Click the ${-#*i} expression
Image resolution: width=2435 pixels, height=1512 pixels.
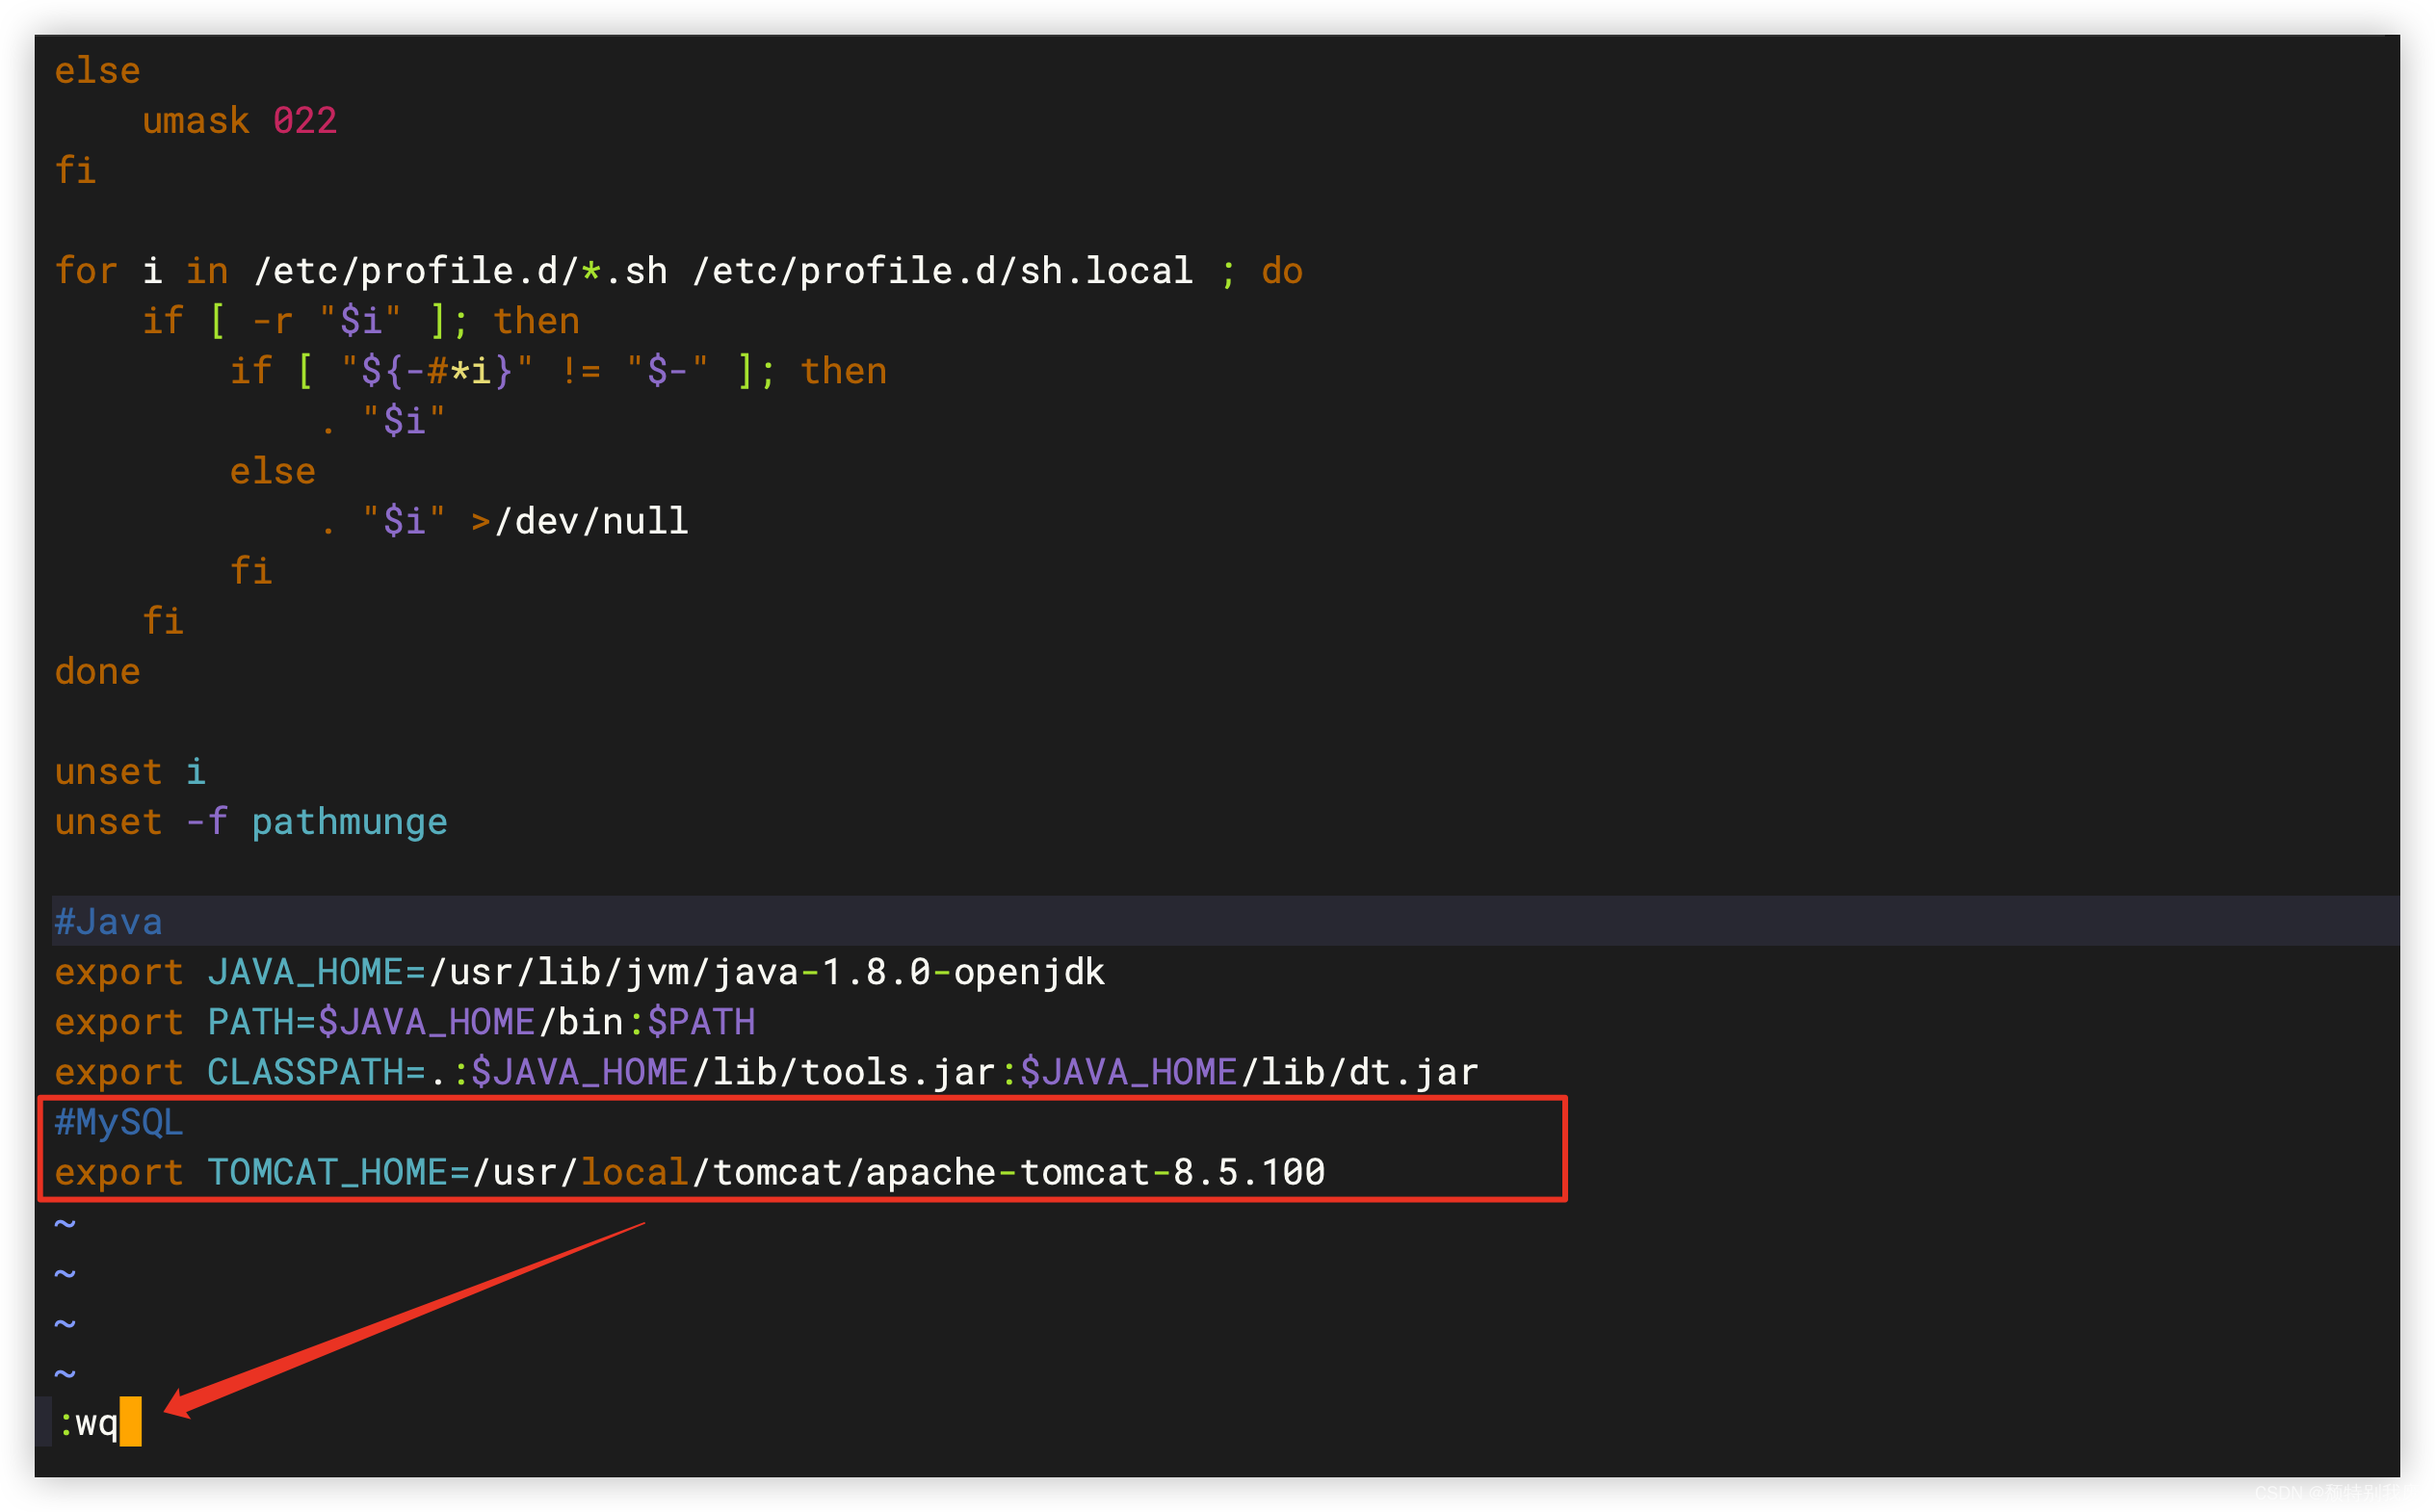click(436, 371)
